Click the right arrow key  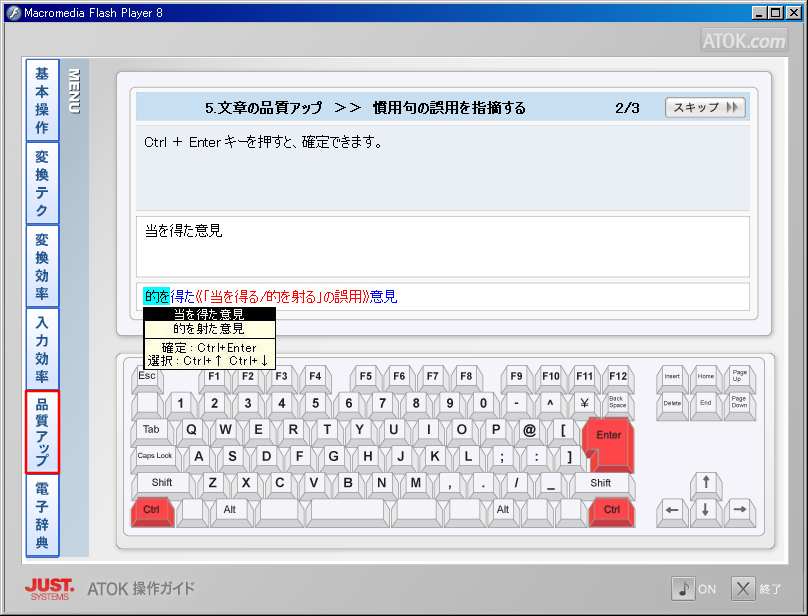click(x=740, y=512)
